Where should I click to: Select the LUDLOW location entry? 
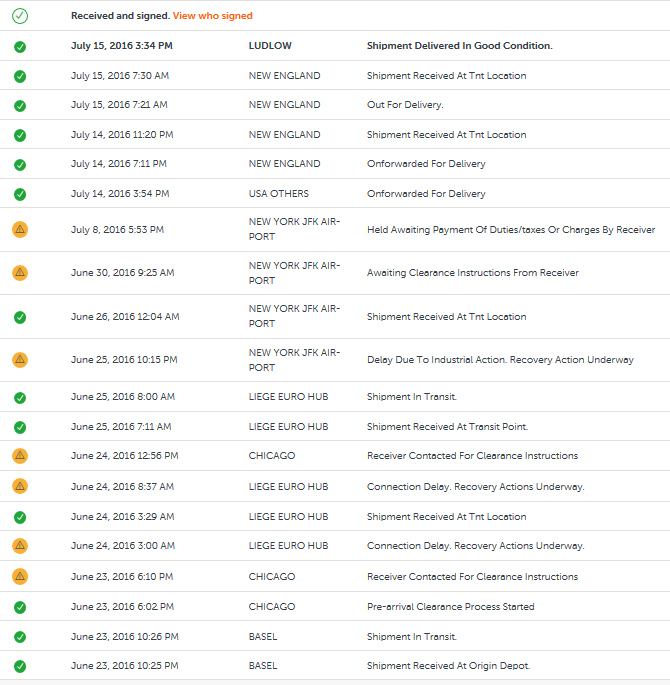(x=270, y=46)
